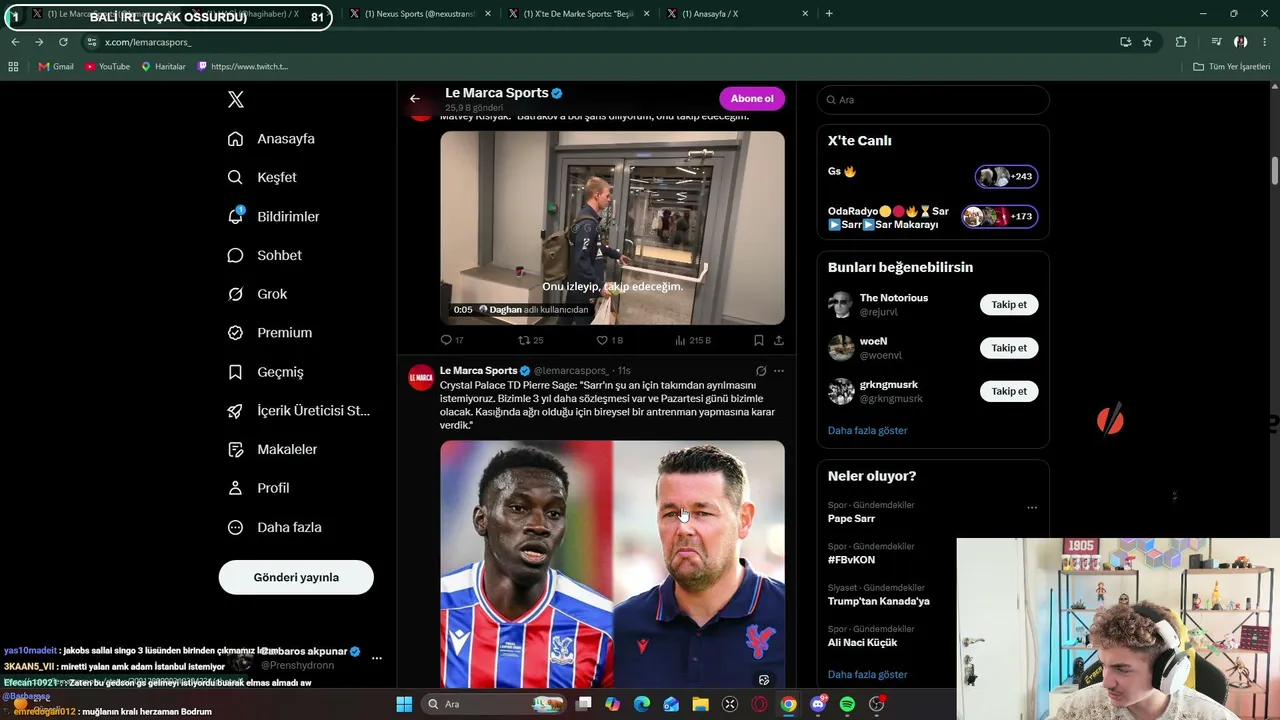Open the Windows Start menu
The height and width of the screenshot is (720, 1280).
pos(404,704)
